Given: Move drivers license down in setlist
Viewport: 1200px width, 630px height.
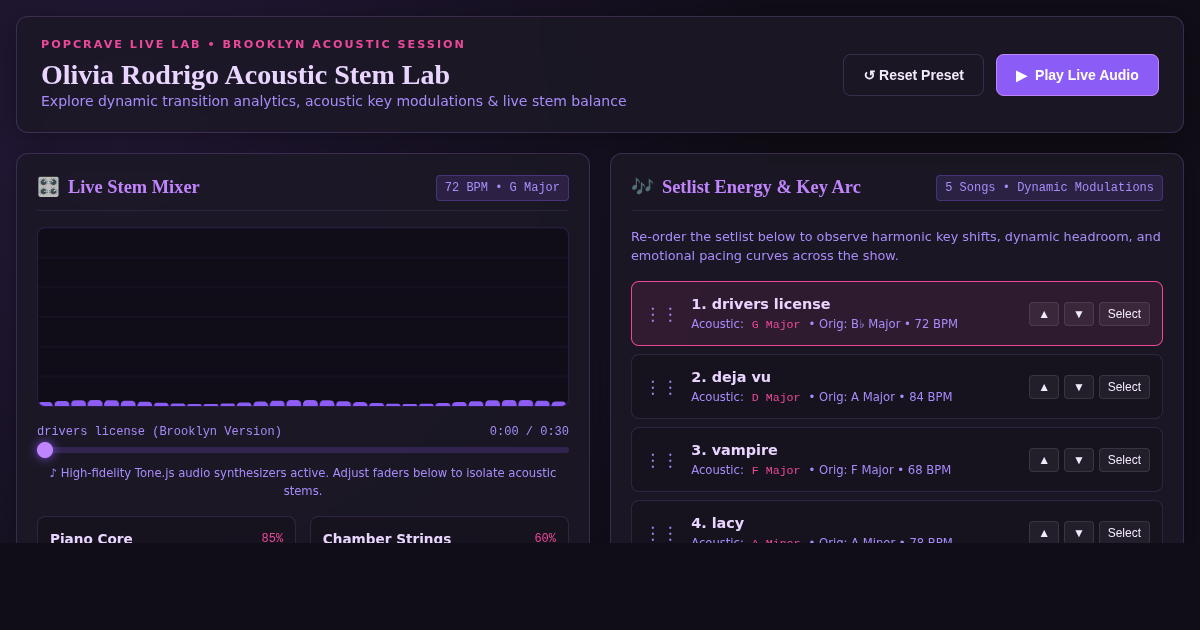Looking at the screenshot, I should 1079,314.
